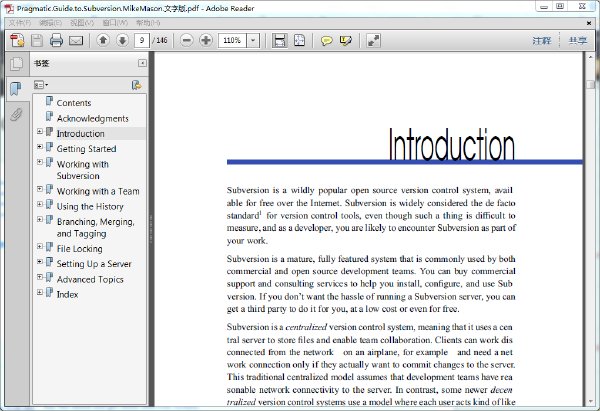Viewport: 600px width, 411px height.
Task: Open the bookmark options menu
Action: [x=41, y=85]
